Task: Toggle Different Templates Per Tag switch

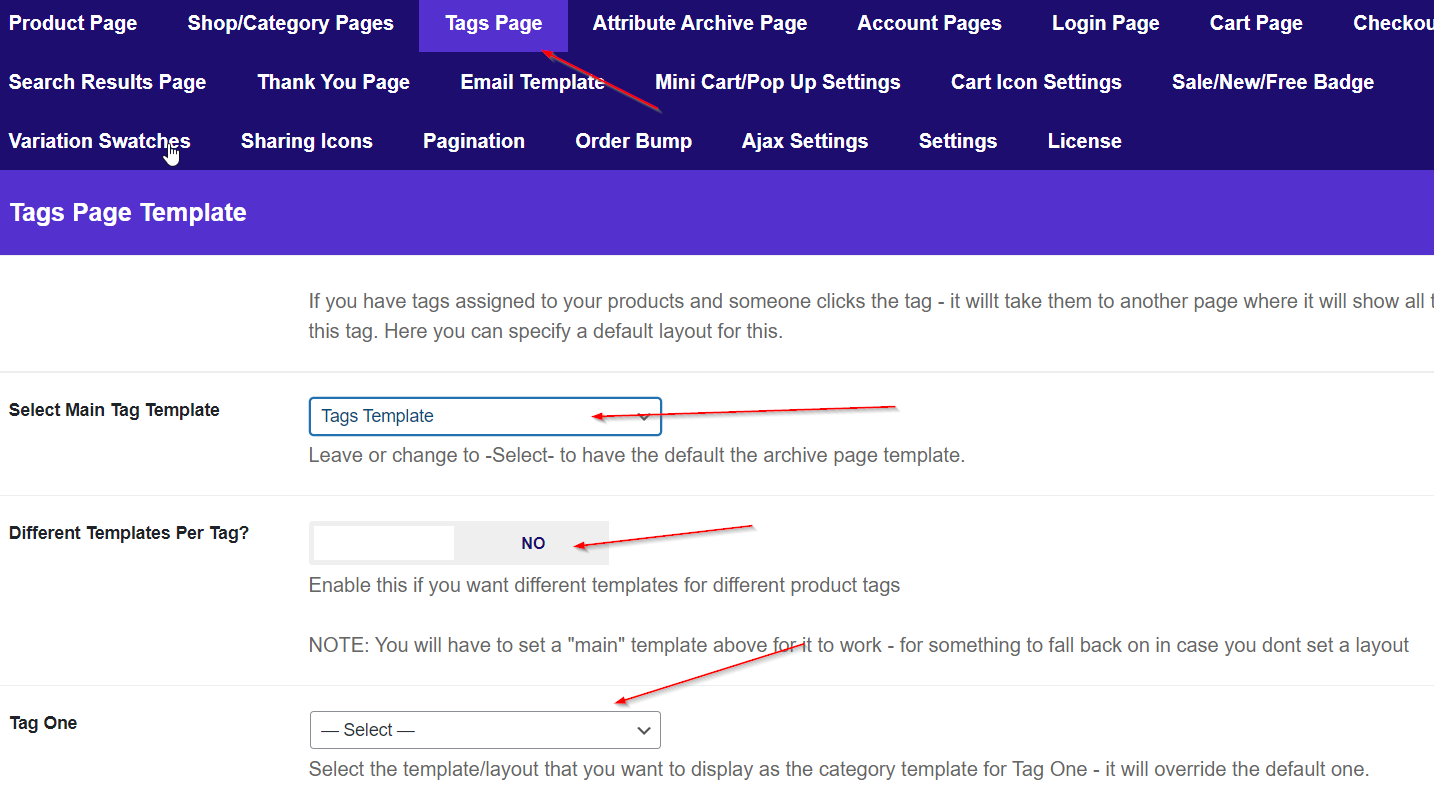Action: pos(458,543)
